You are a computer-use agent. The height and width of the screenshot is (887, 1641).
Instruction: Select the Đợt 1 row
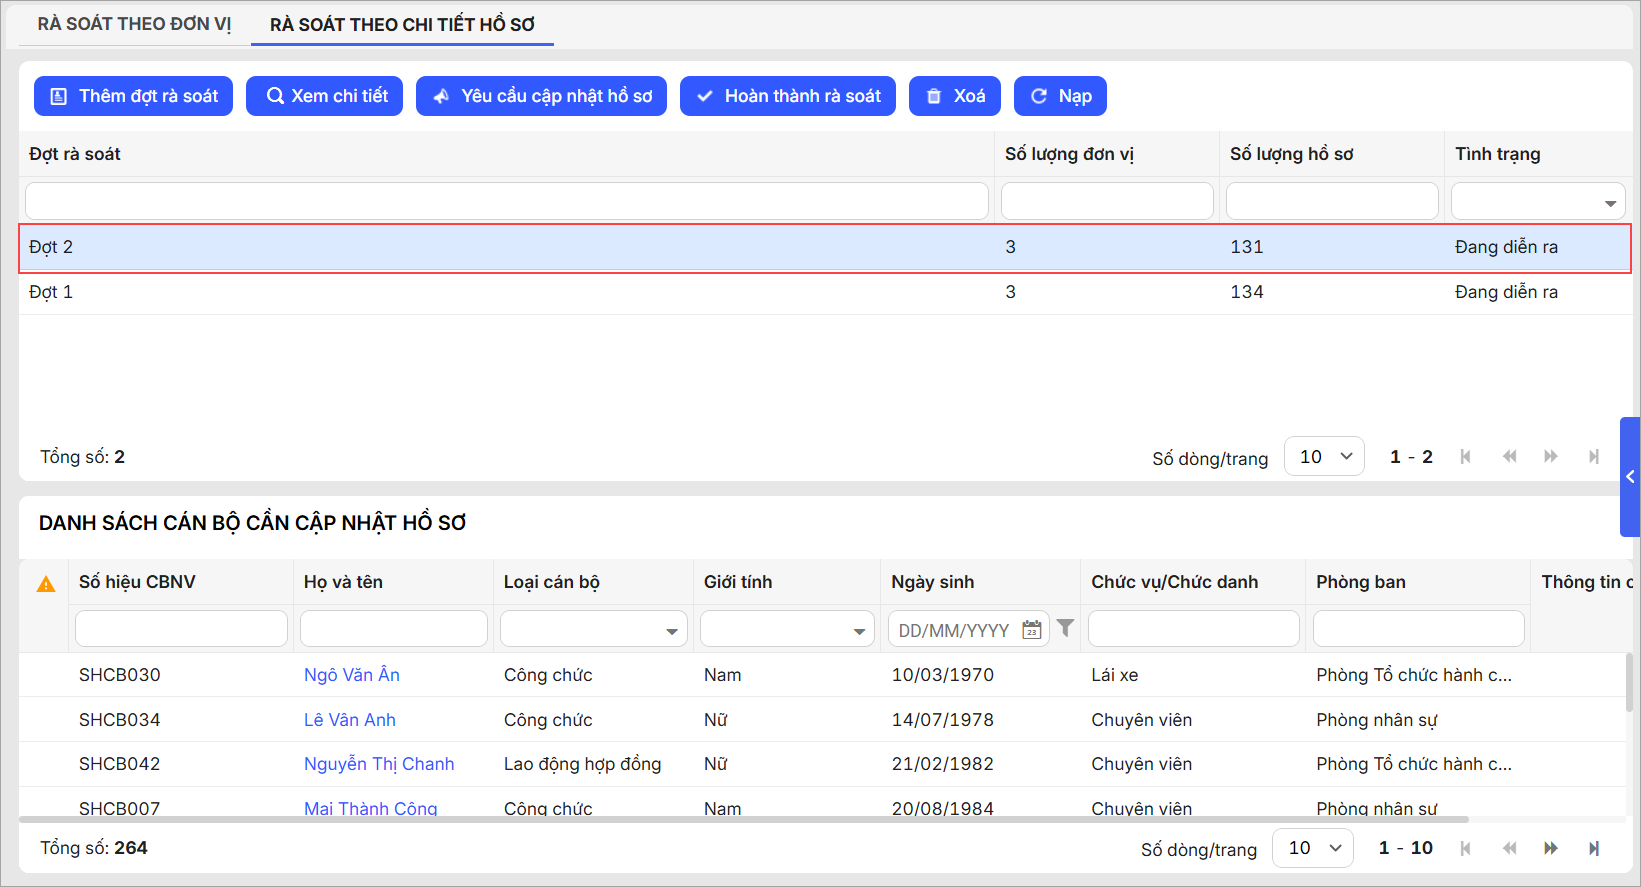(500, 292)
